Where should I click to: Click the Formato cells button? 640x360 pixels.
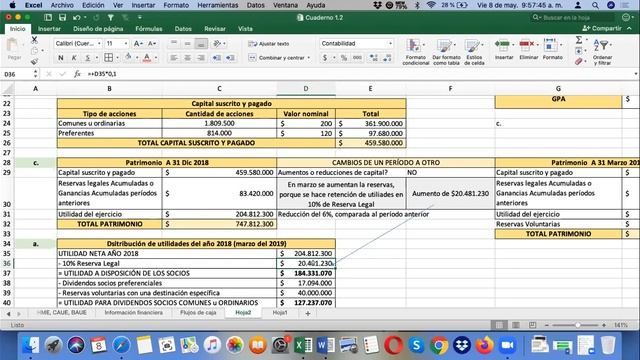(x=553, y=50)
